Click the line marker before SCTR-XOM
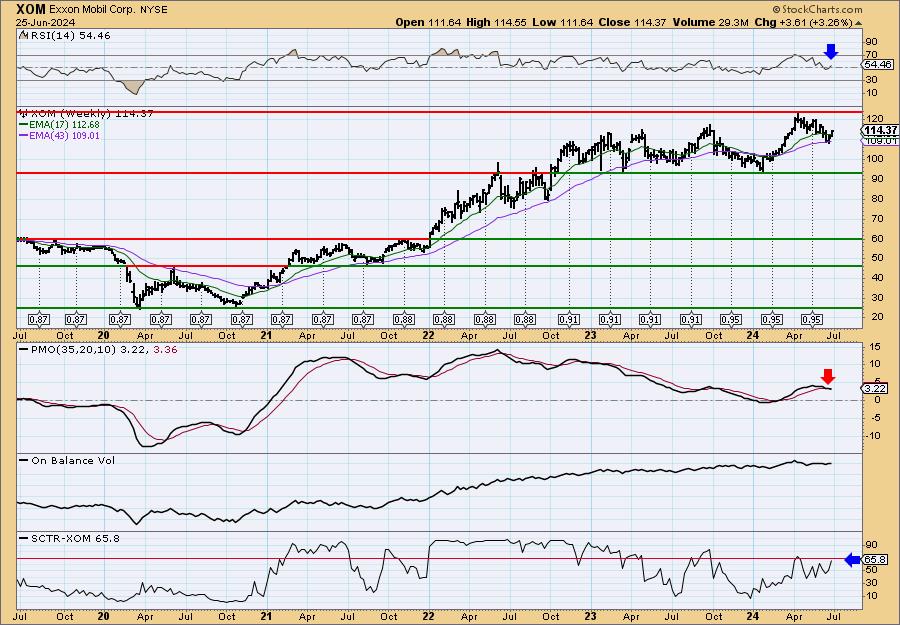The width and height of the screenshot is (900, 625). pos(24,538)
